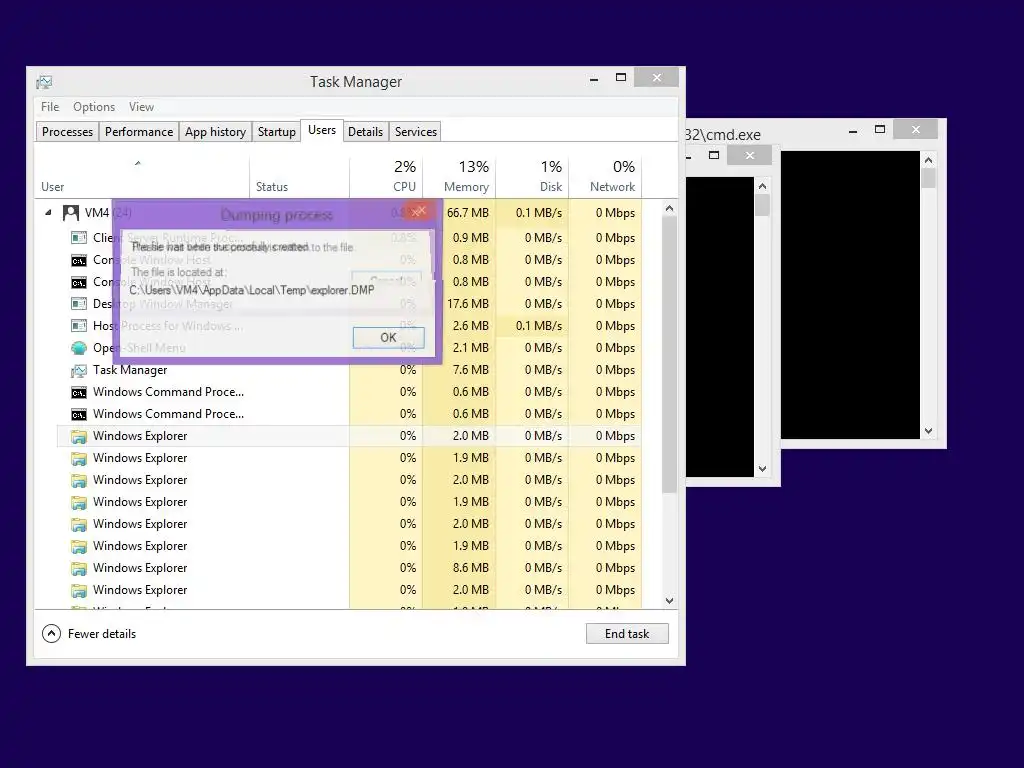Sort by the Memory column header
This screenshot has width=1024, height=768.
coord(459,178)
